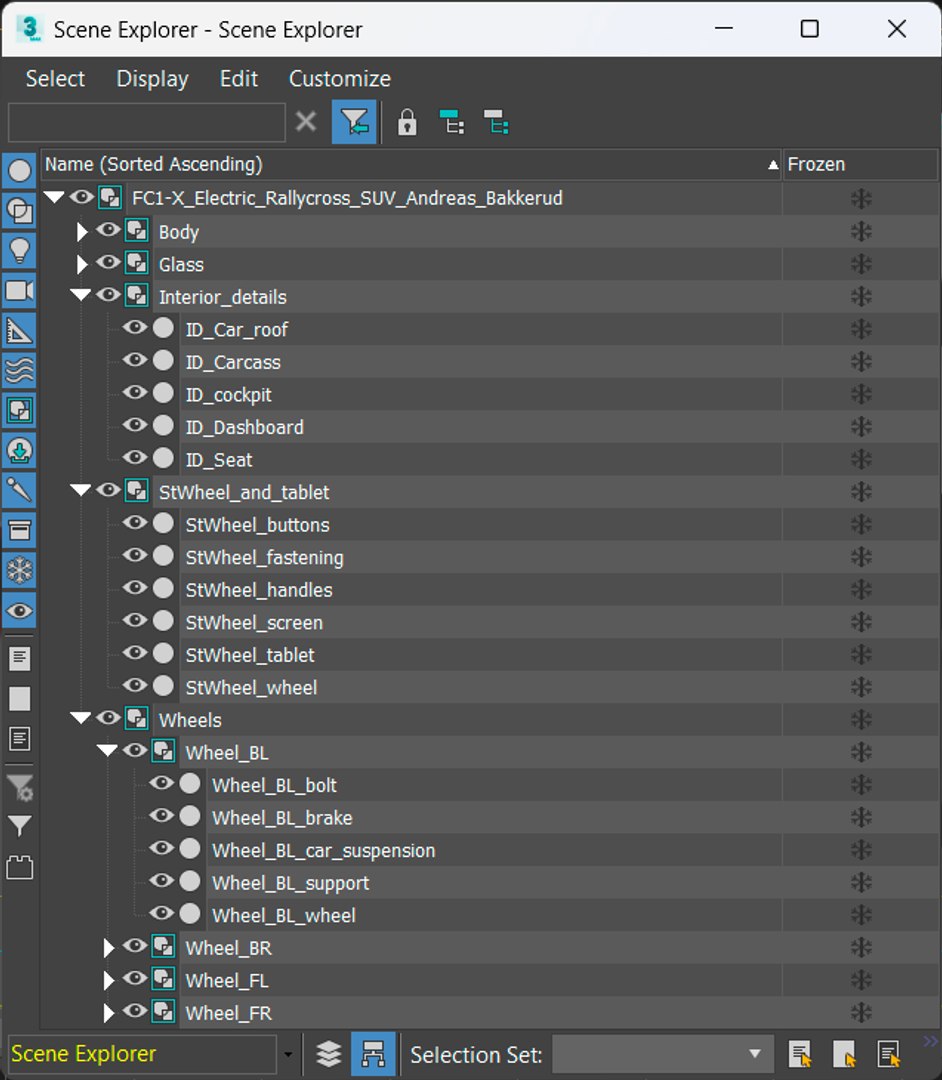The image size is (942, 1080).
Task: Toggle the hidden objects display filter (eye)
Action: (19, 610)
